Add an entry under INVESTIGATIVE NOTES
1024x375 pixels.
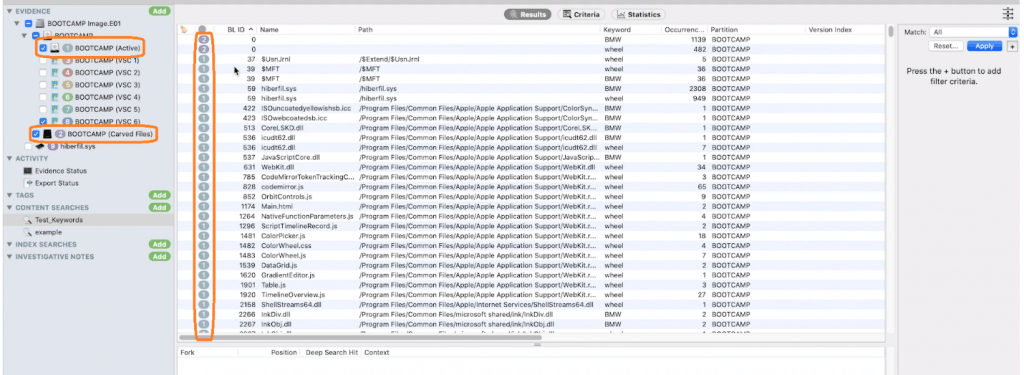pyautogui.click(x=158, y=257)
